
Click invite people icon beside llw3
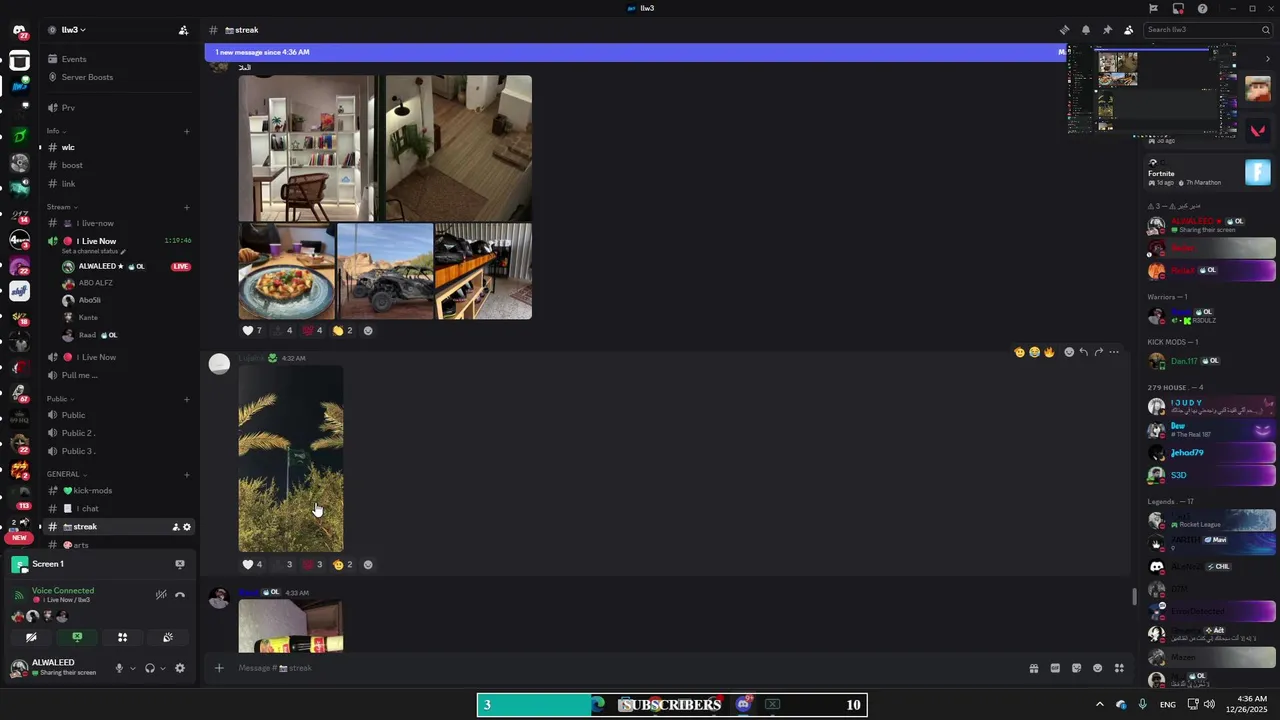[x=183, y=30]
